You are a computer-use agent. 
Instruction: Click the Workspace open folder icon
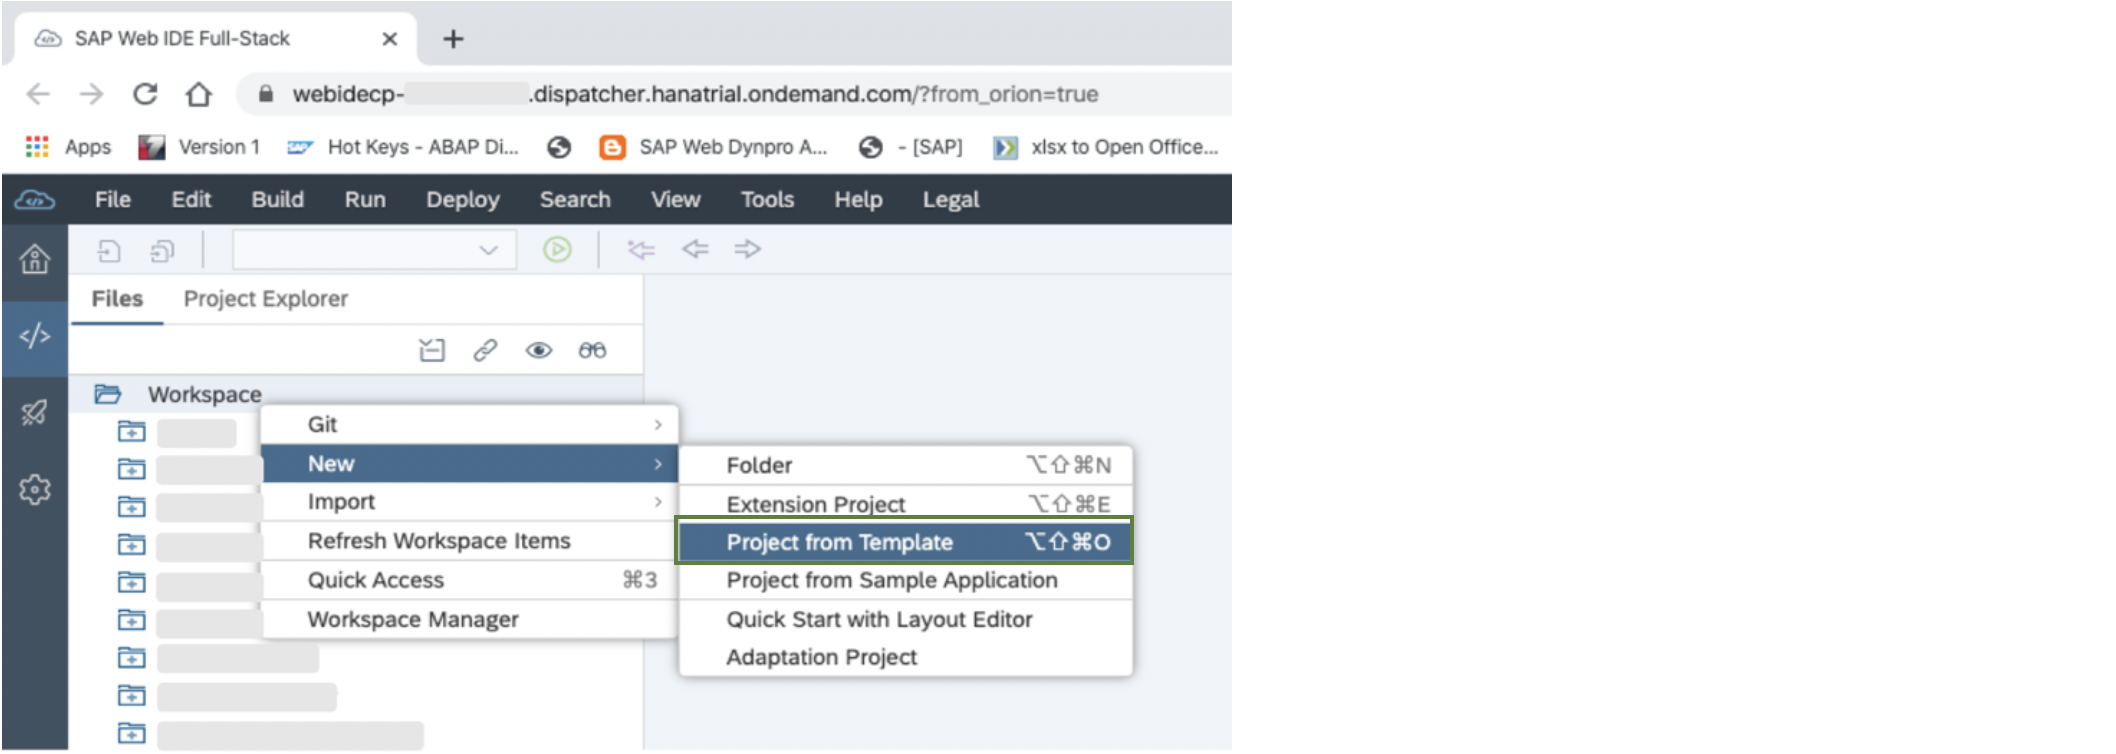(x=108, y=394)
